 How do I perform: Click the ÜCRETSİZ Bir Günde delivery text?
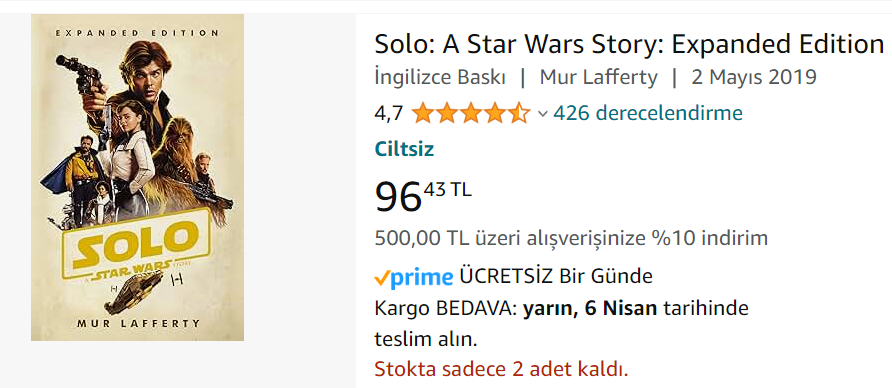[x=555, y=277]
